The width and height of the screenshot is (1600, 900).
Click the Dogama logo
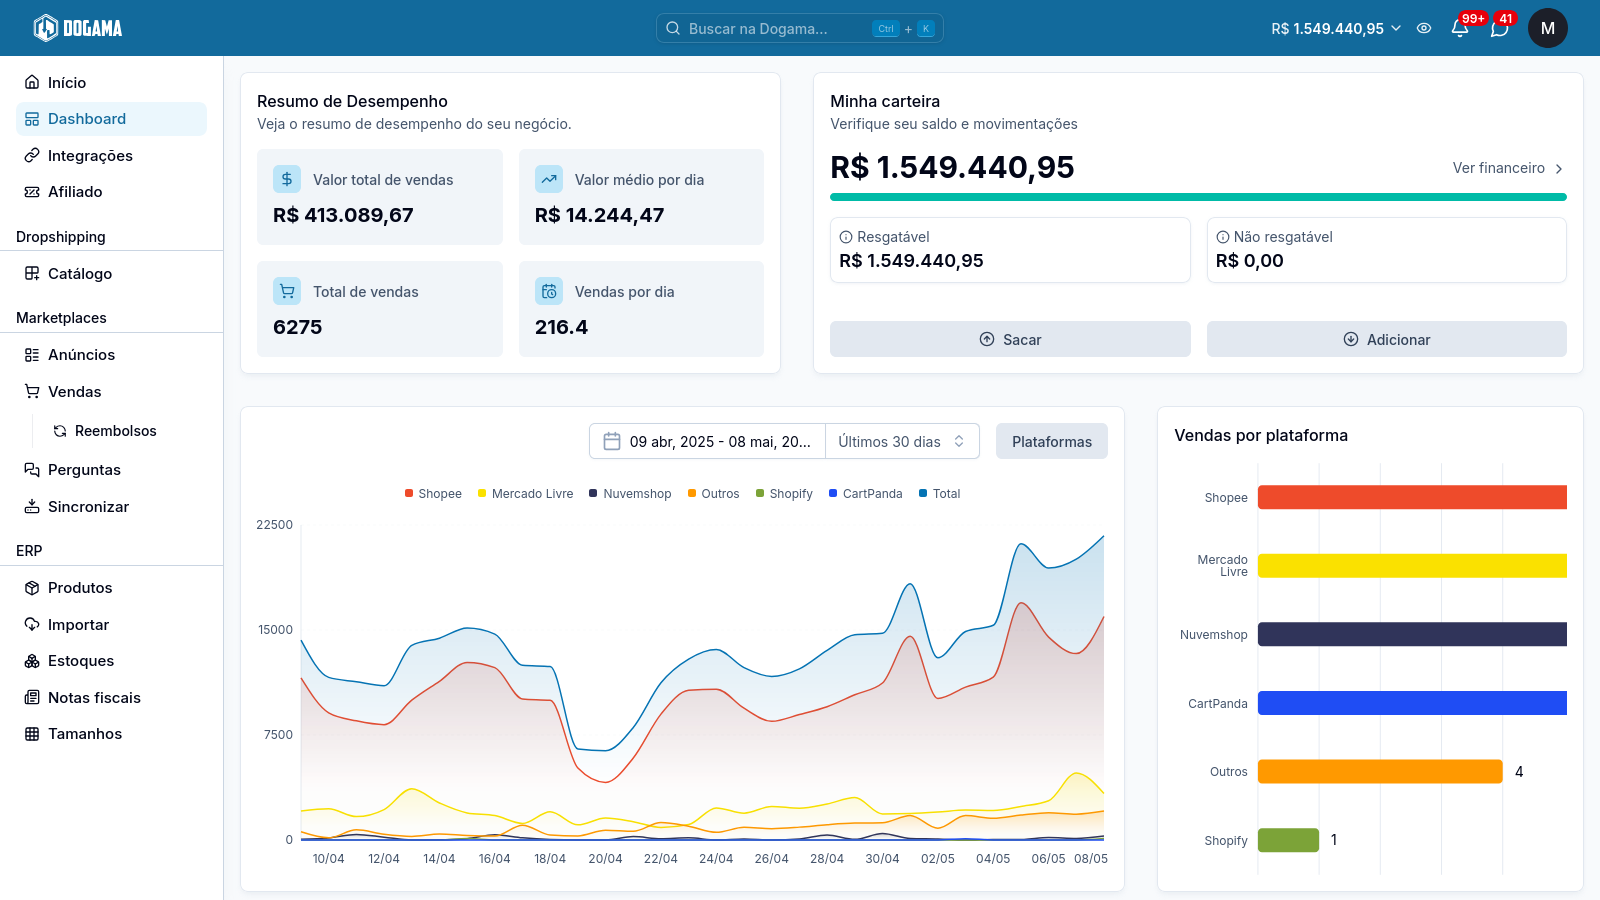click(x=78, y=28)
